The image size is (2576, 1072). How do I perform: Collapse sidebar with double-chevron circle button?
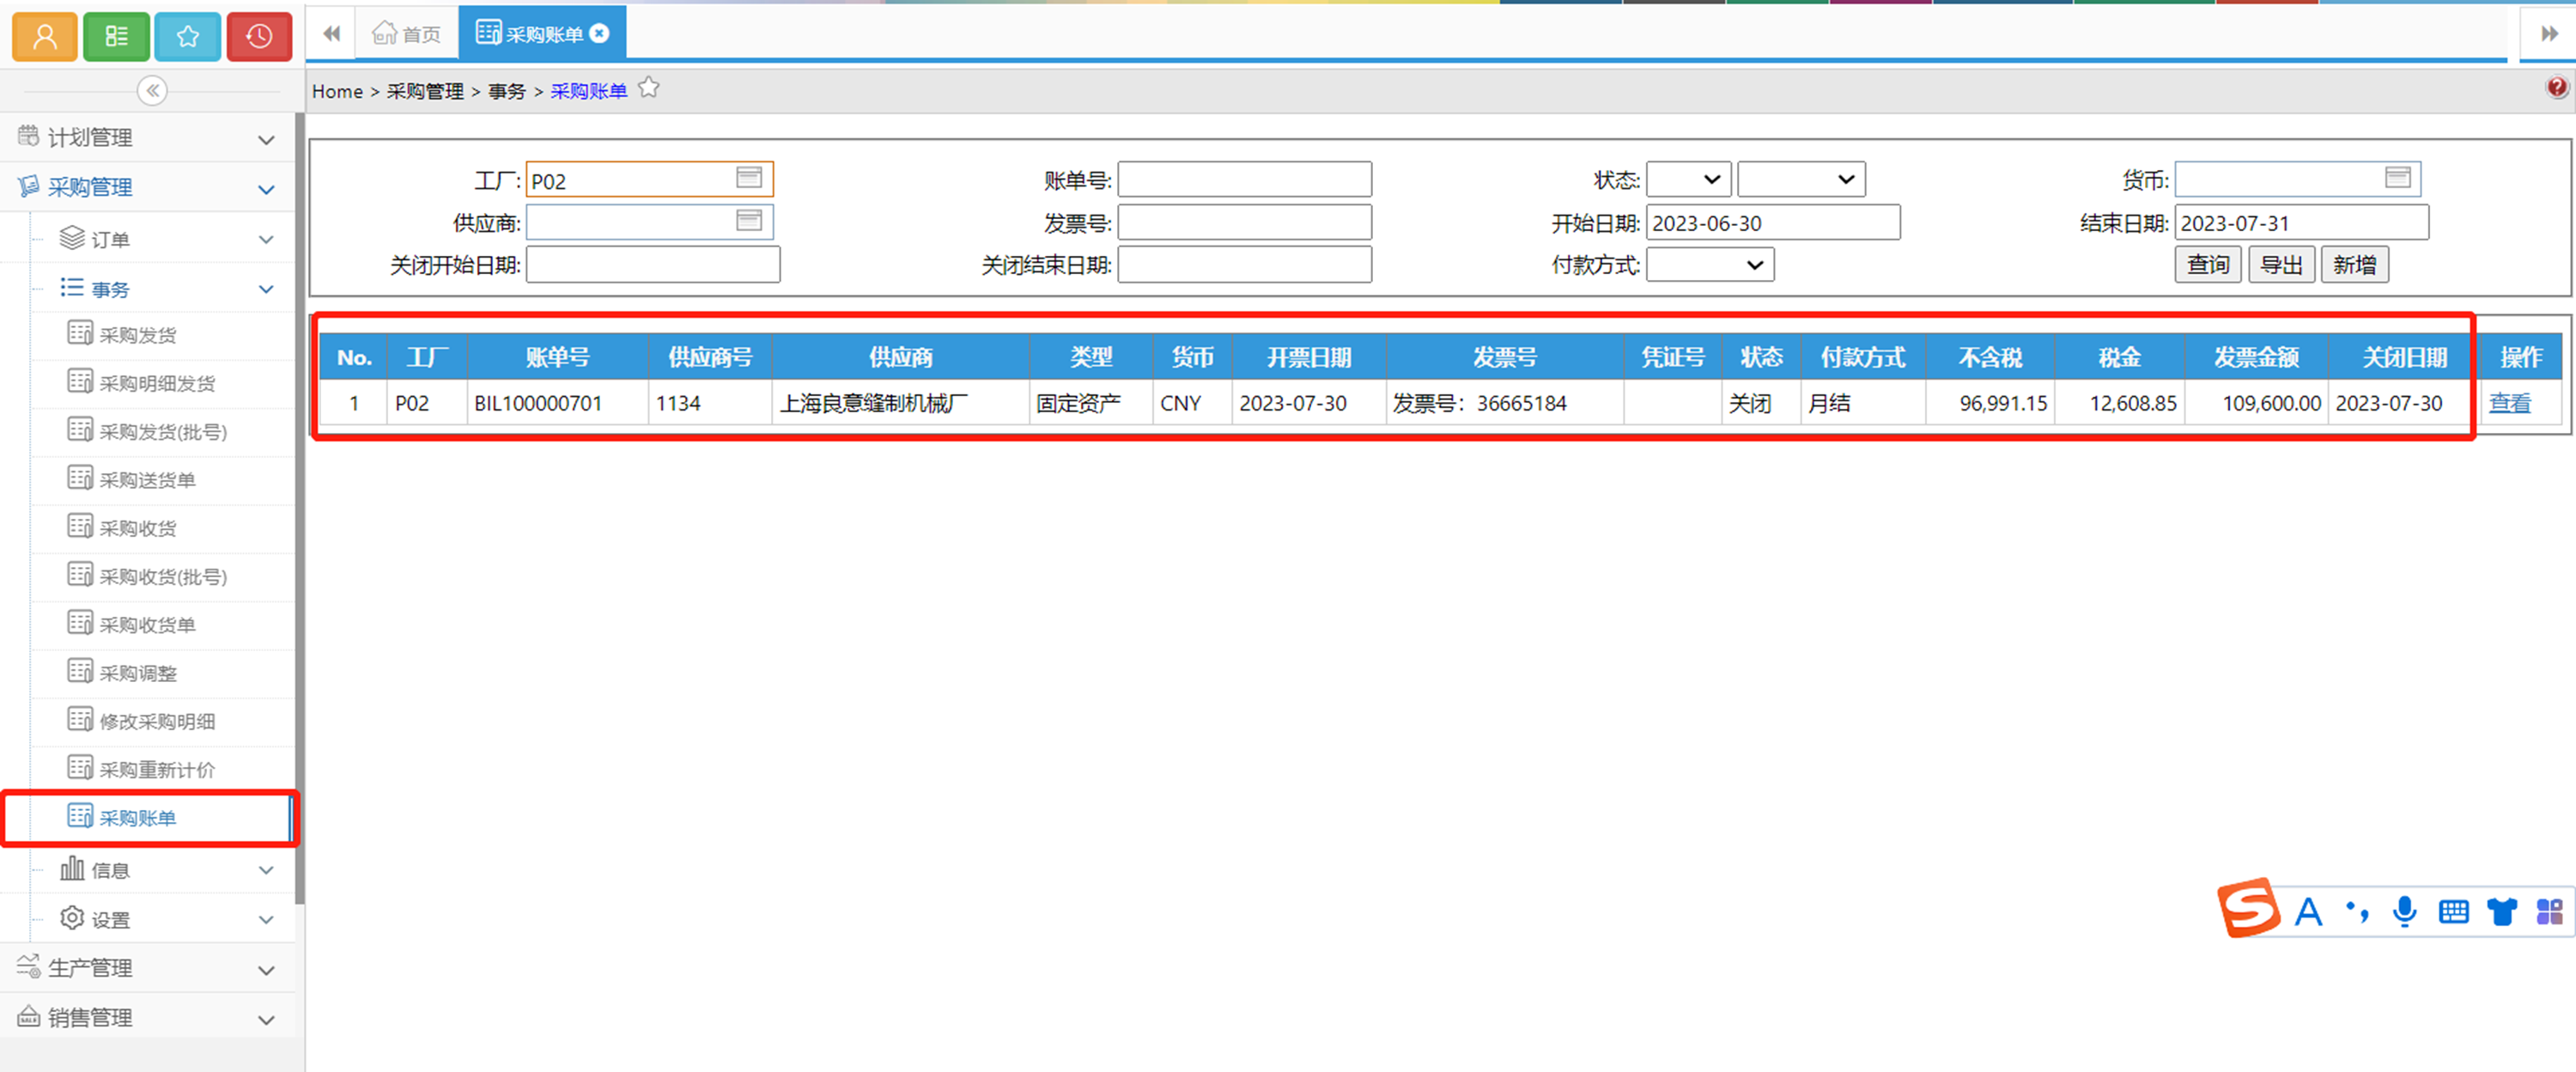[152, 91]
